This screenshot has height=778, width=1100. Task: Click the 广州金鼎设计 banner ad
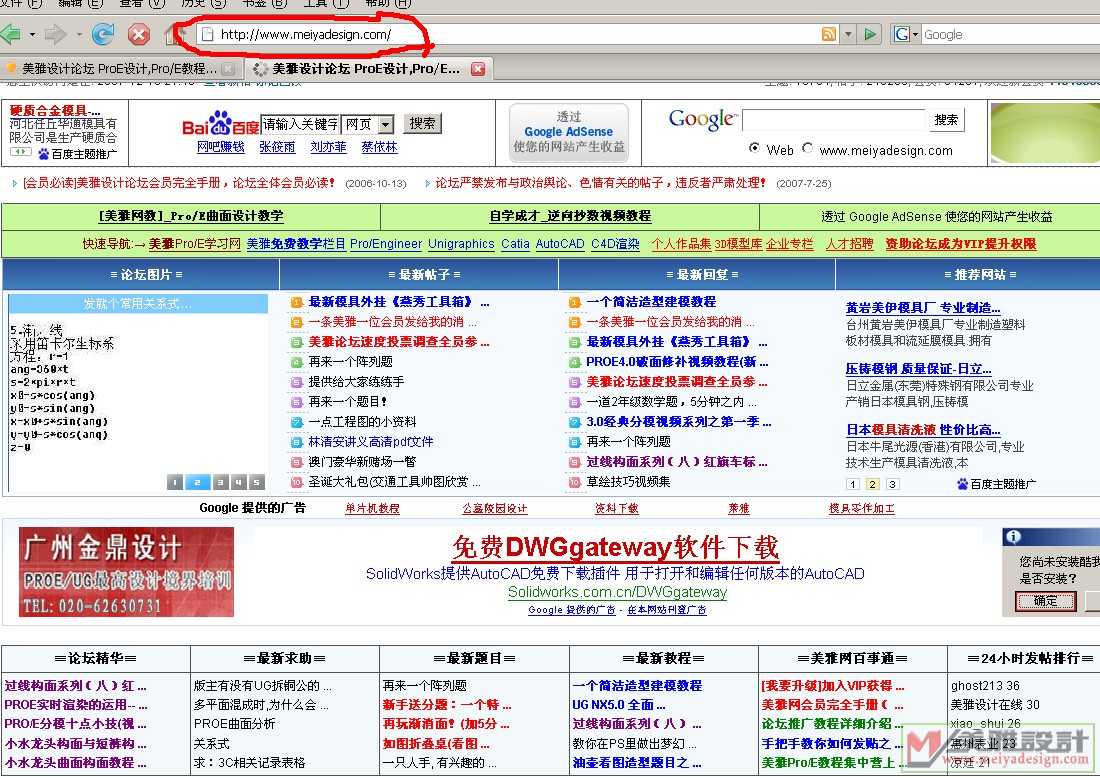click(126, 572)
